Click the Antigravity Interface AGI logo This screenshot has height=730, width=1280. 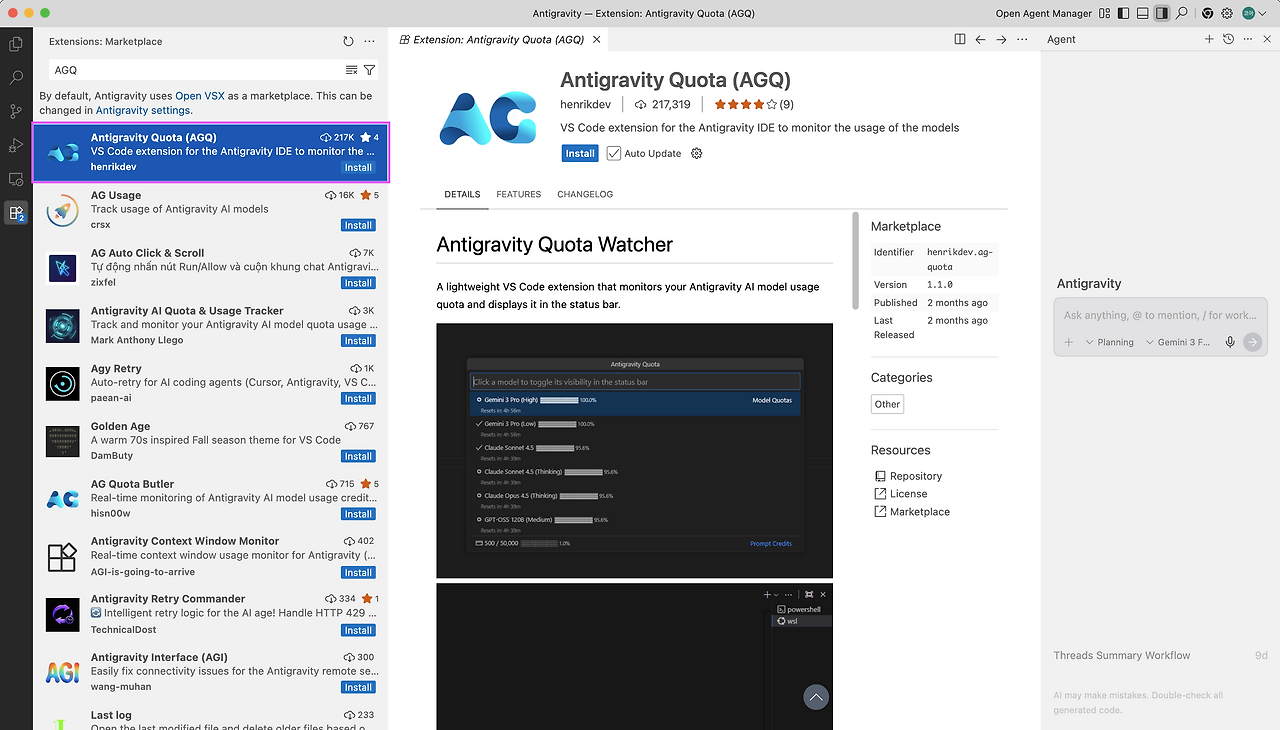(63, 672)
